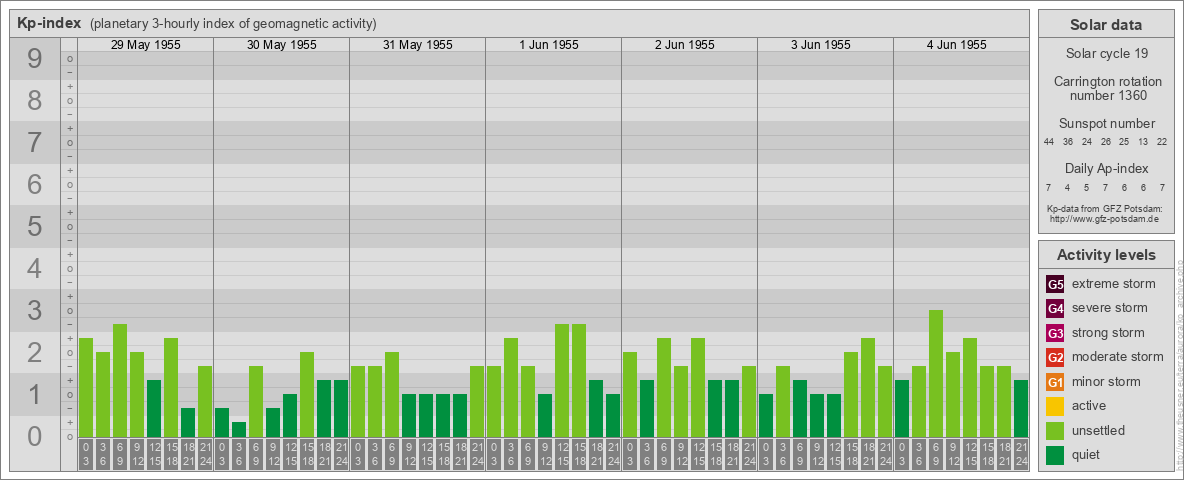The width and height of the screenshot is (1184, 480).
Task: Select the 2 Jun 1955 date header
Action: coord(685,45)
